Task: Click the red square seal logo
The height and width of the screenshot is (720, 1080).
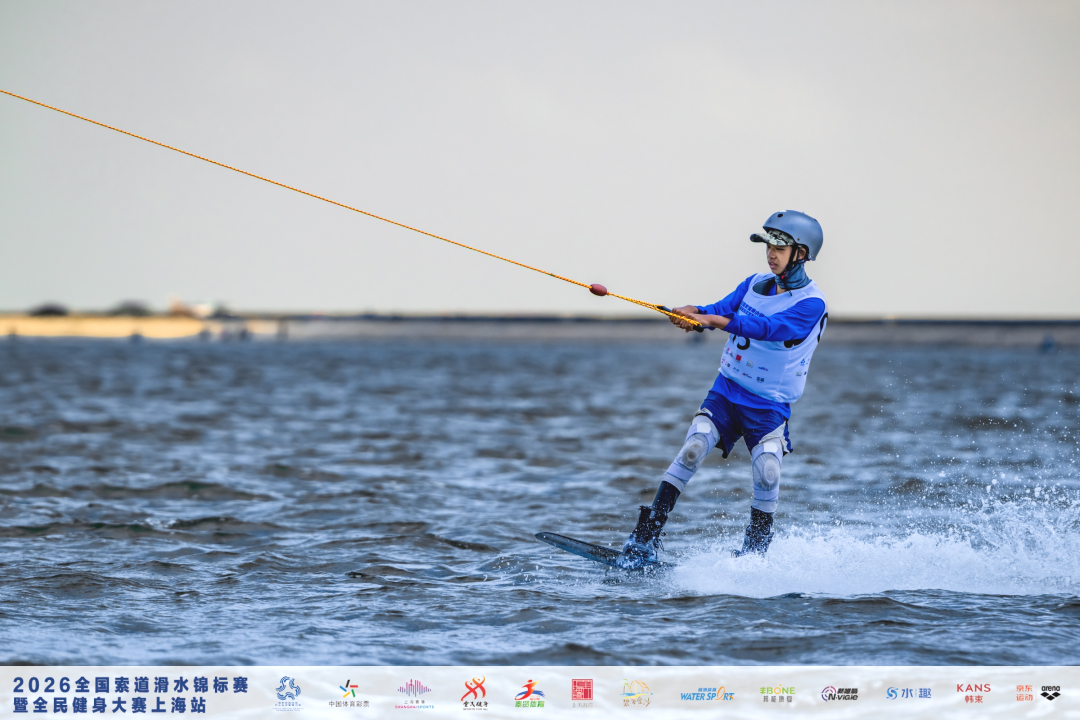Action: (x=582, y=693)
